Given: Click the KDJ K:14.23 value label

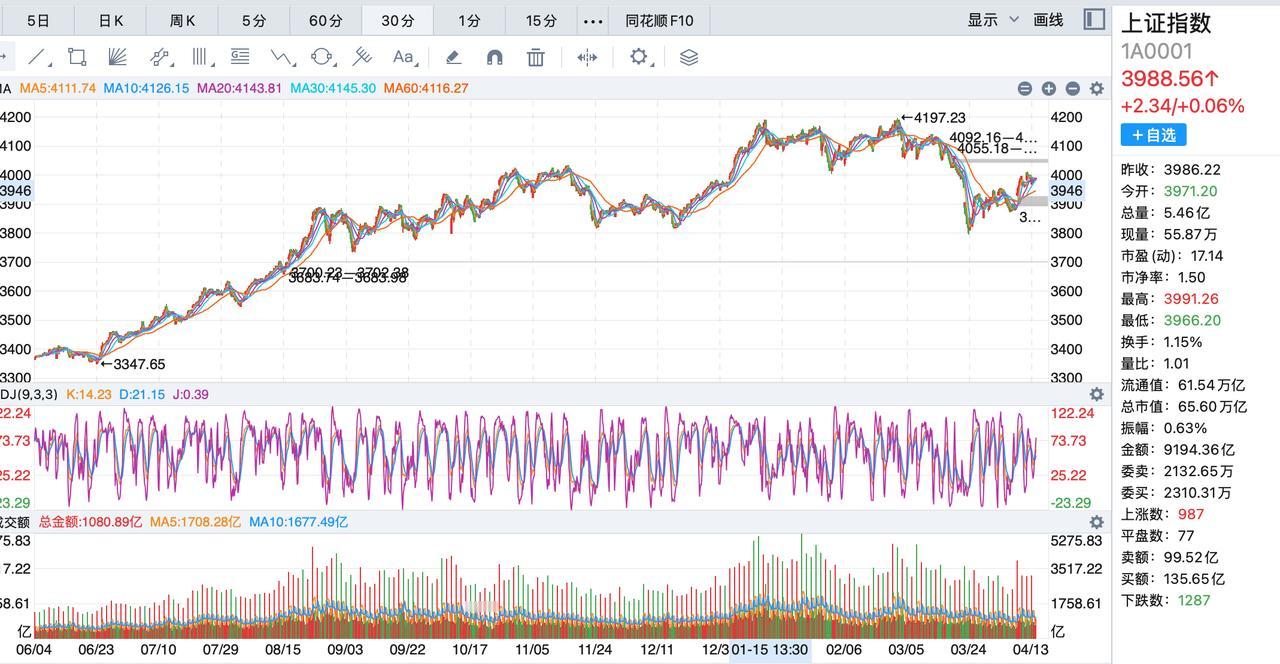Looking at the screenshot, I should coord(87,394).
